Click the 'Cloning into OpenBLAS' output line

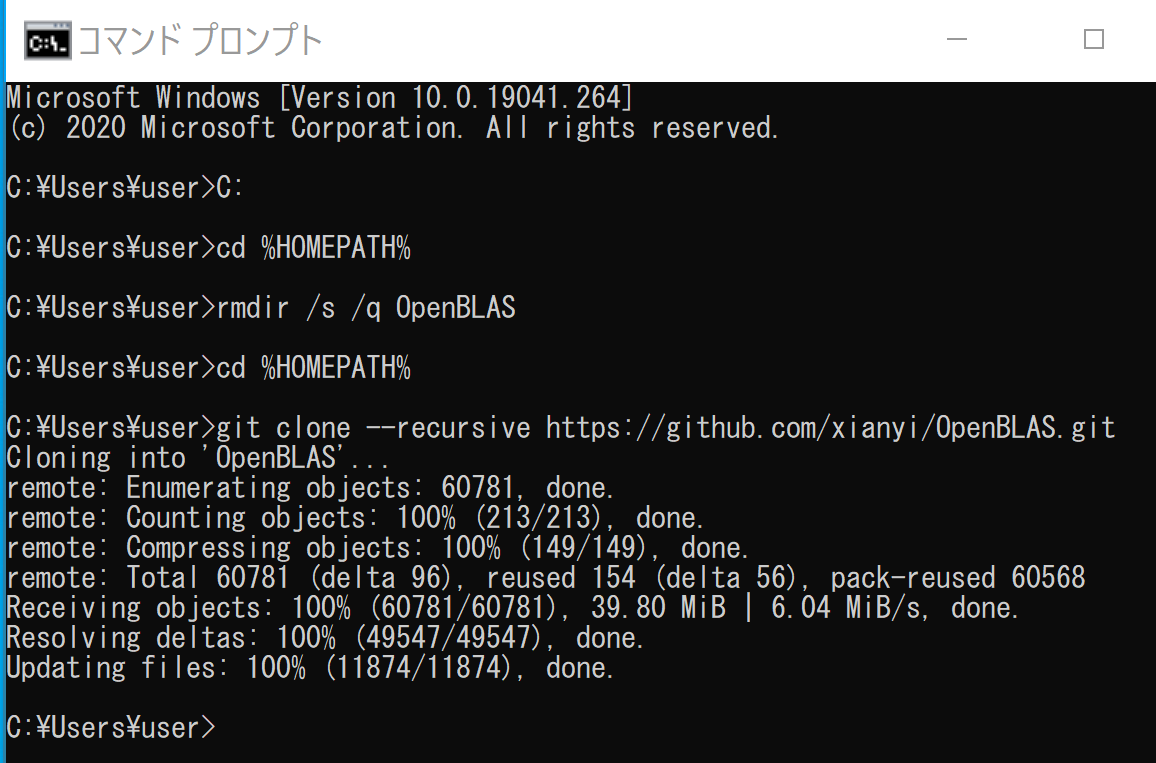tap(198, 458)
